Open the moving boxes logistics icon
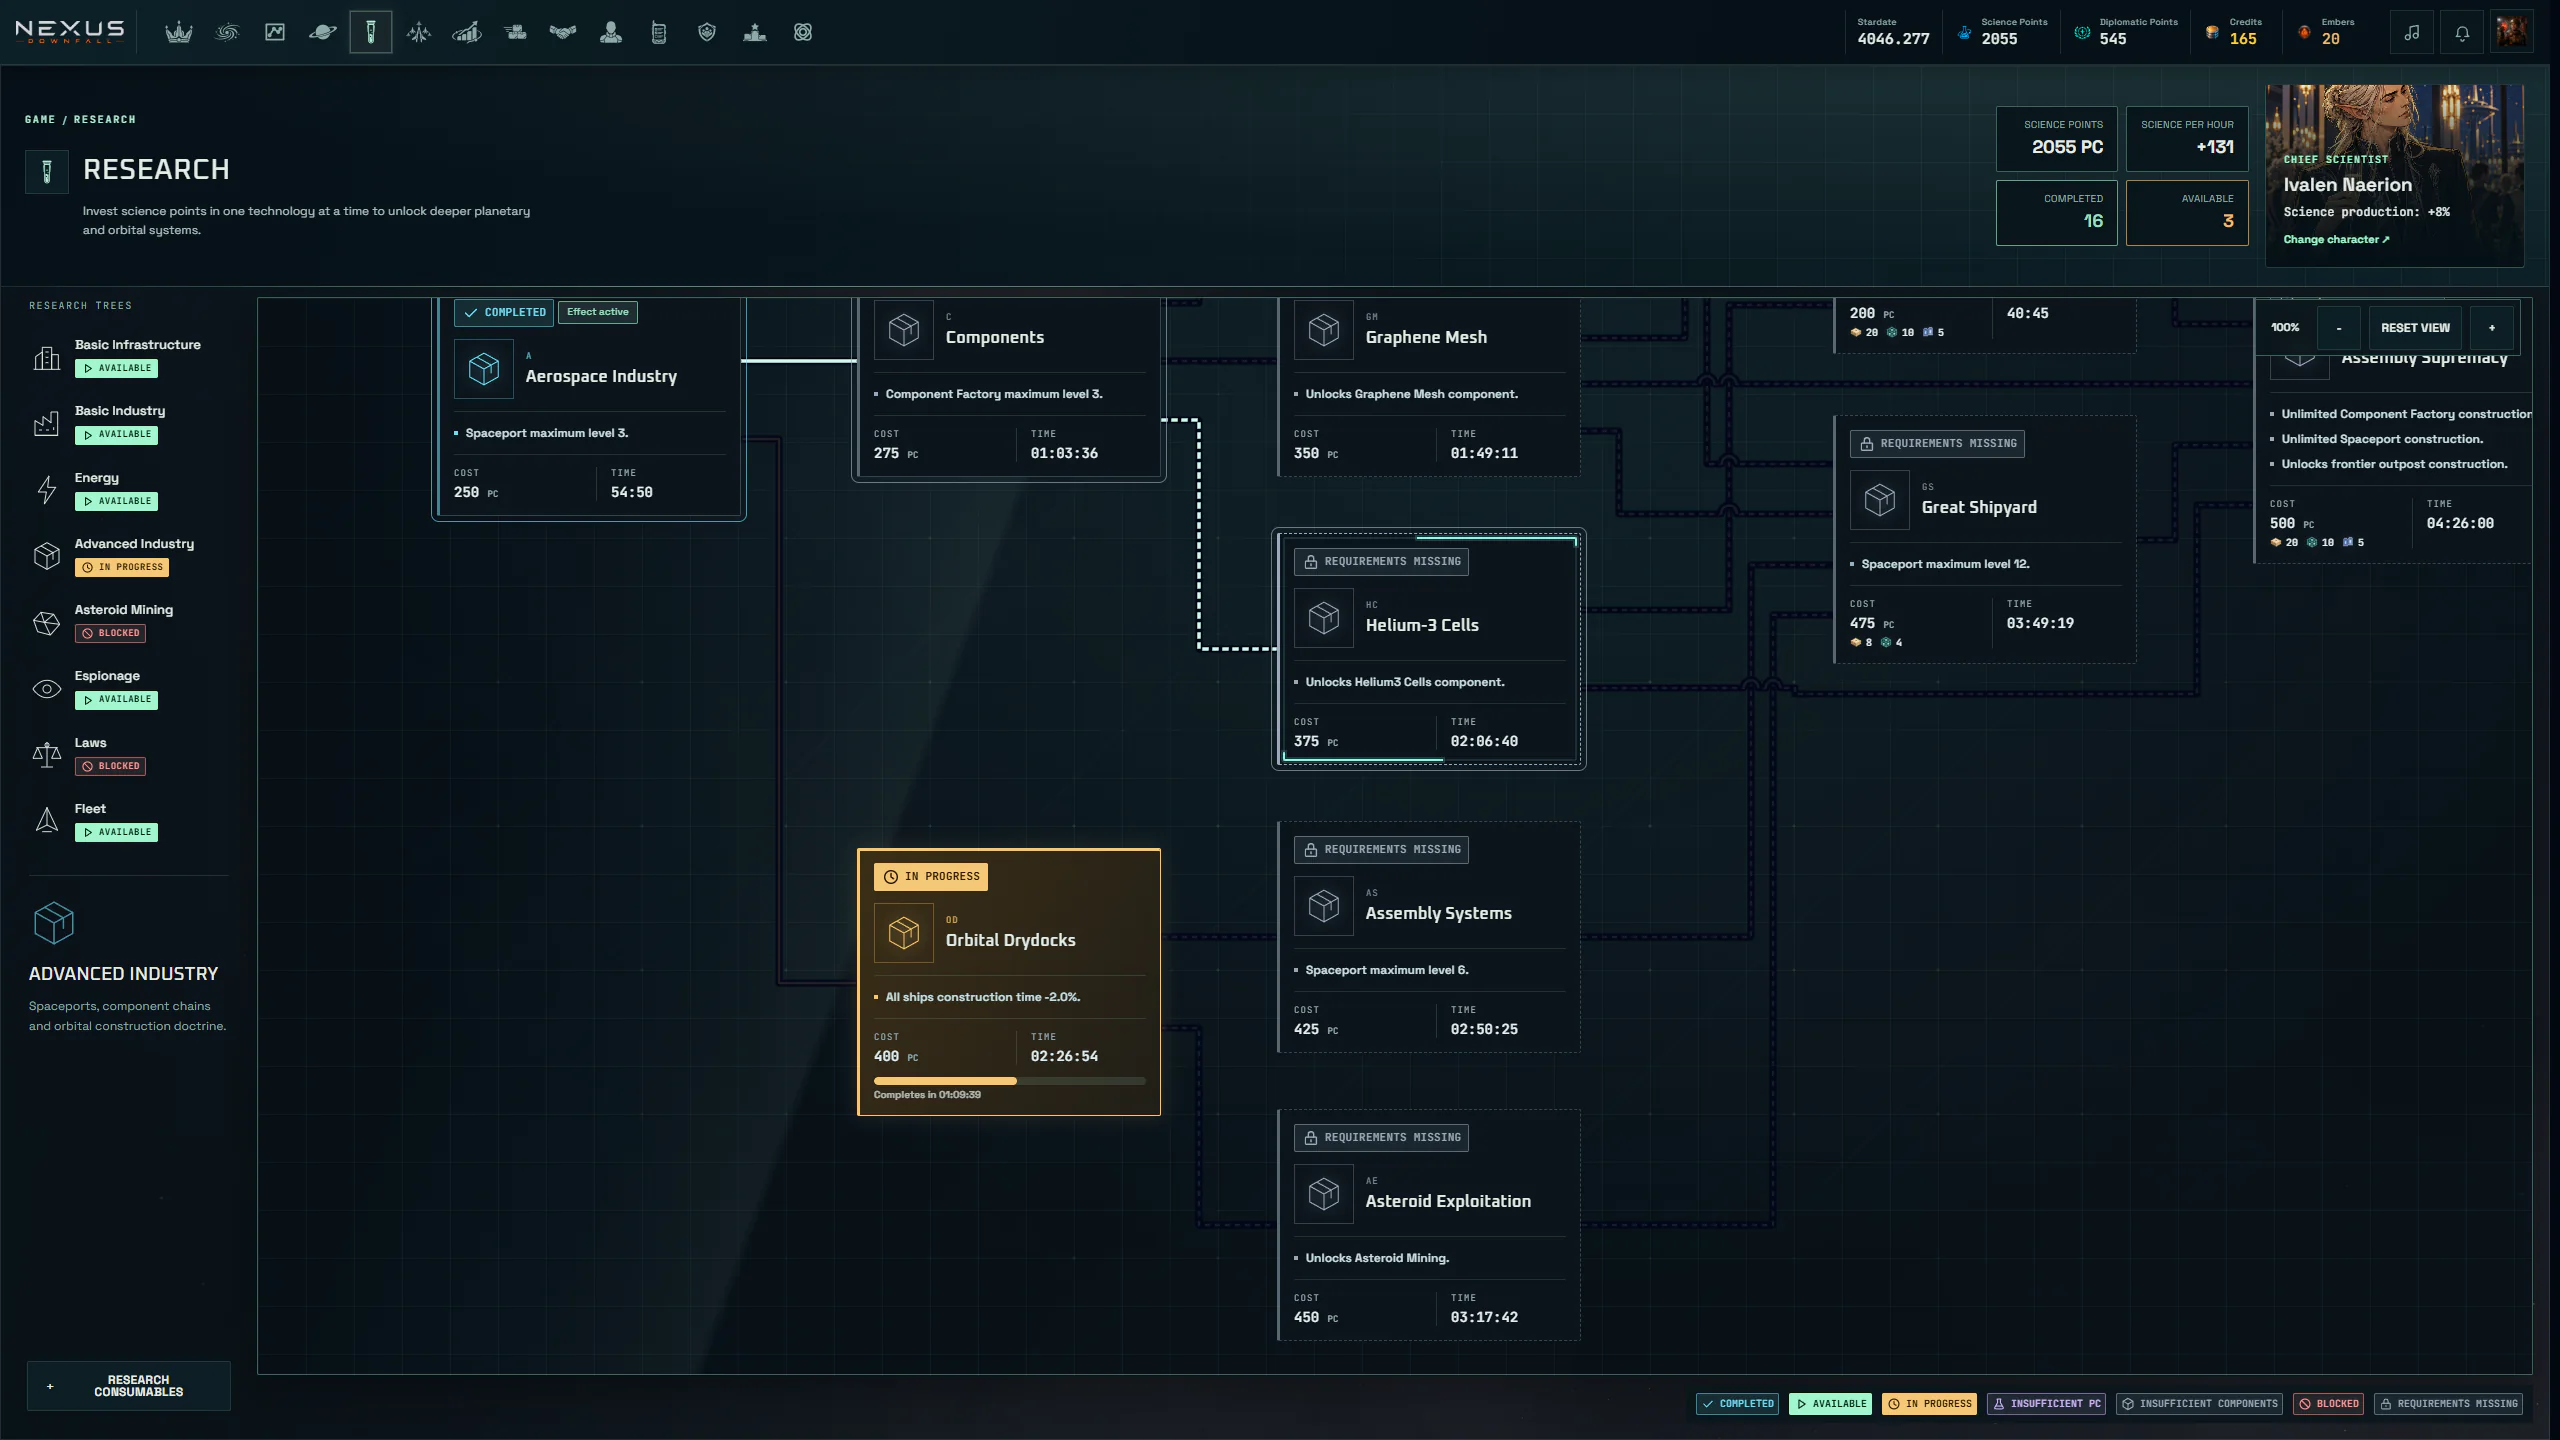The height and width of the screenshot is (1440, 2560). 515,33
